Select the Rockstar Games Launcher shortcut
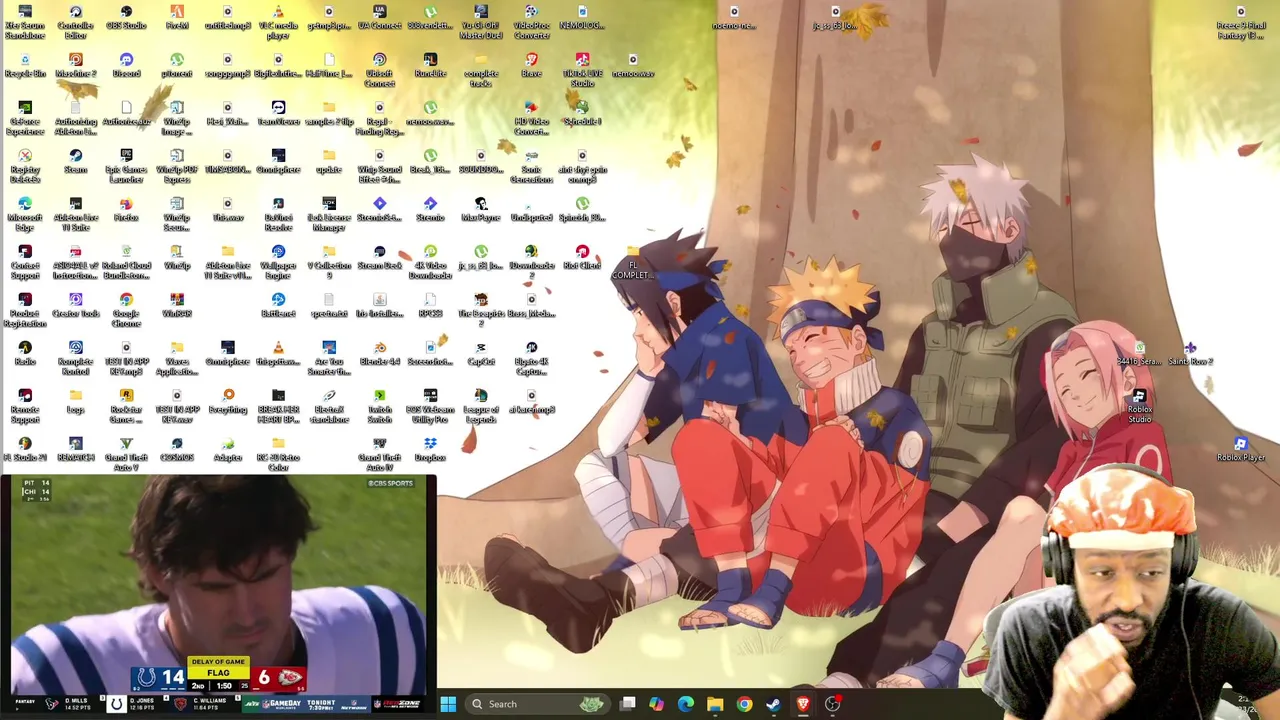Viewport: 1280px width, 720px height. [x=126, y=407]
